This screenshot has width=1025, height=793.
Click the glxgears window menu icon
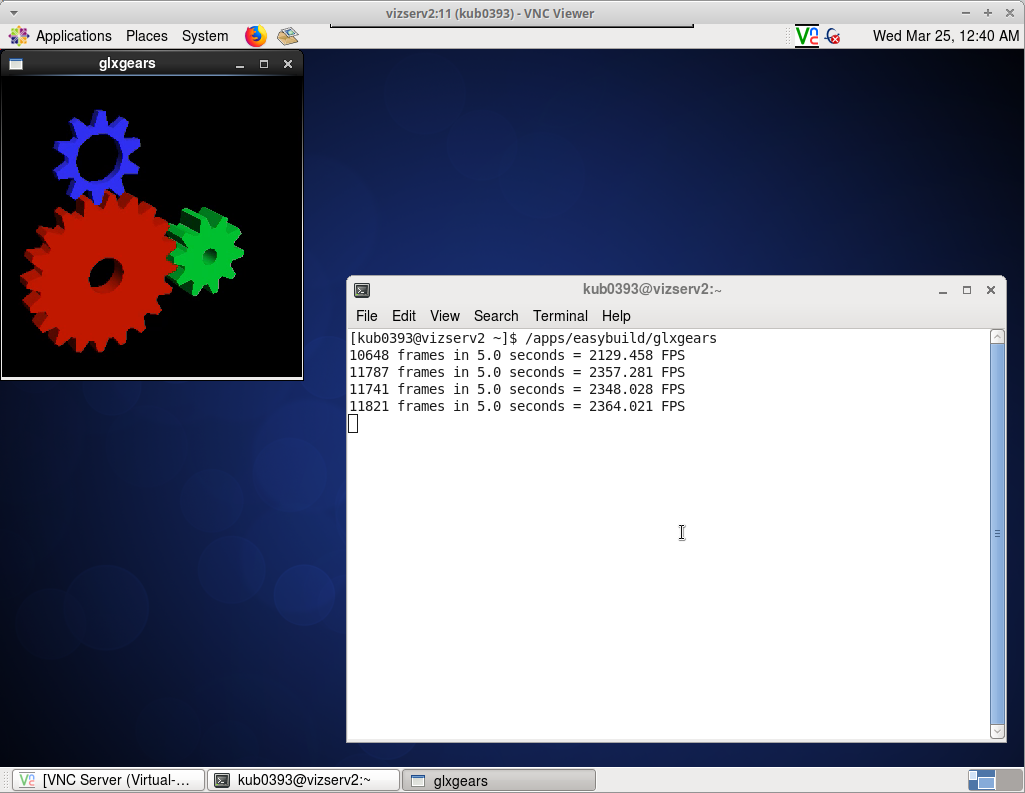tap(16, 64)
